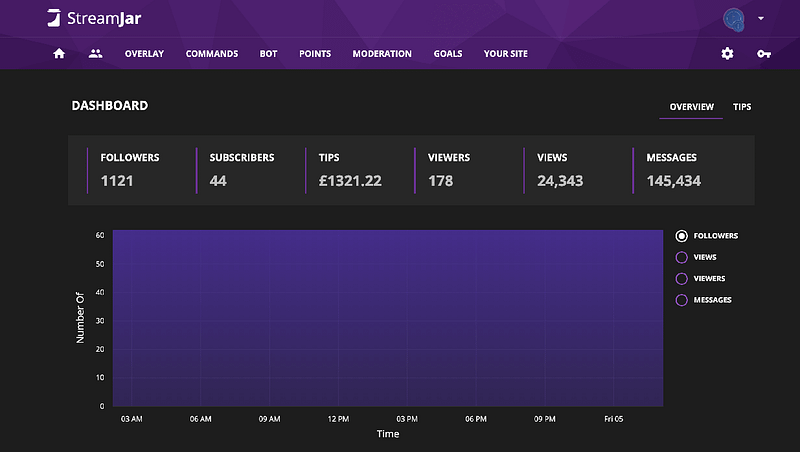Open the Points menu item
The height and width of the screenshot is (452, 800).
point(315,54)
